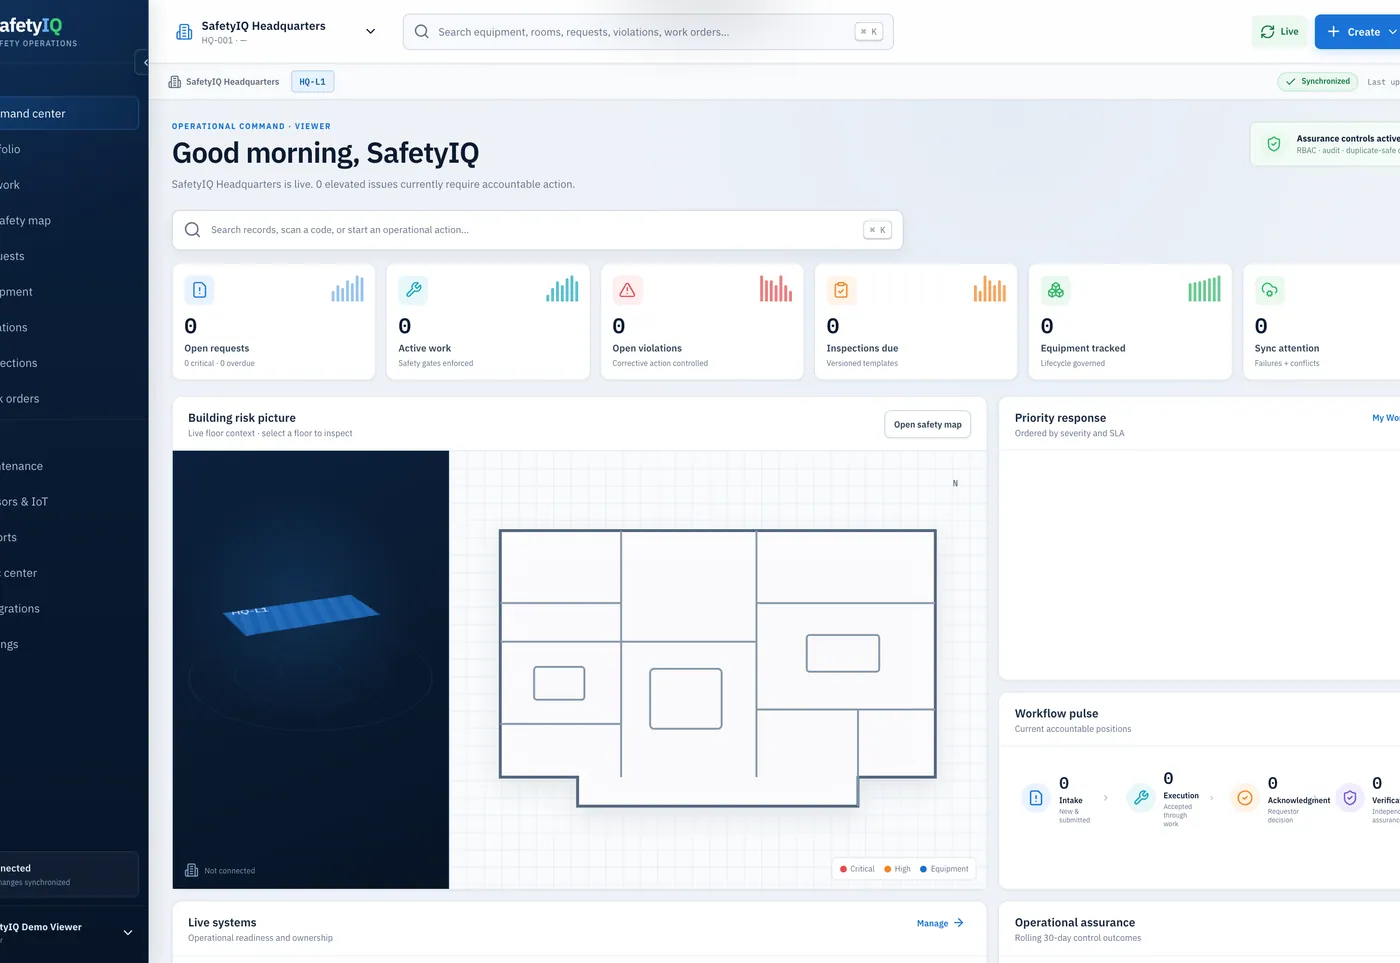Click the Open violations warning triangle icon
Image resolution: width=1400 pixels, height=963 pixels.
[x=627, y=290]
